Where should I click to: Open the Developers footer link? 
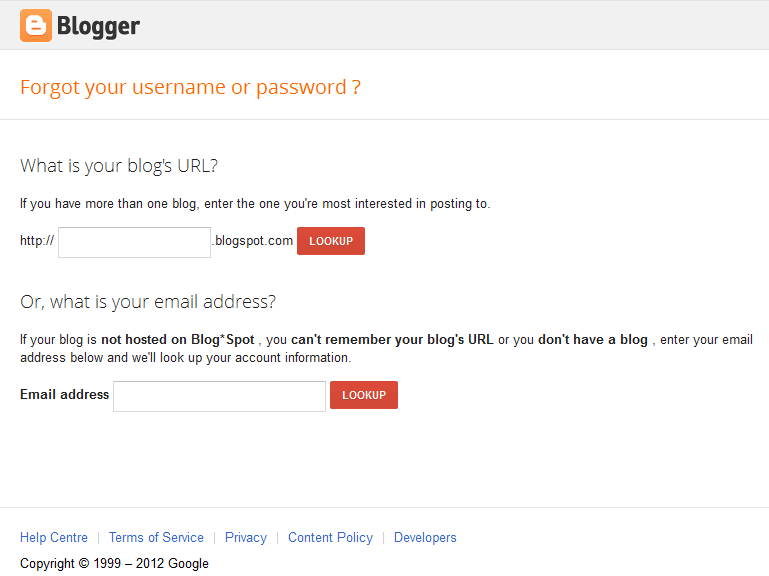[425, 537]
